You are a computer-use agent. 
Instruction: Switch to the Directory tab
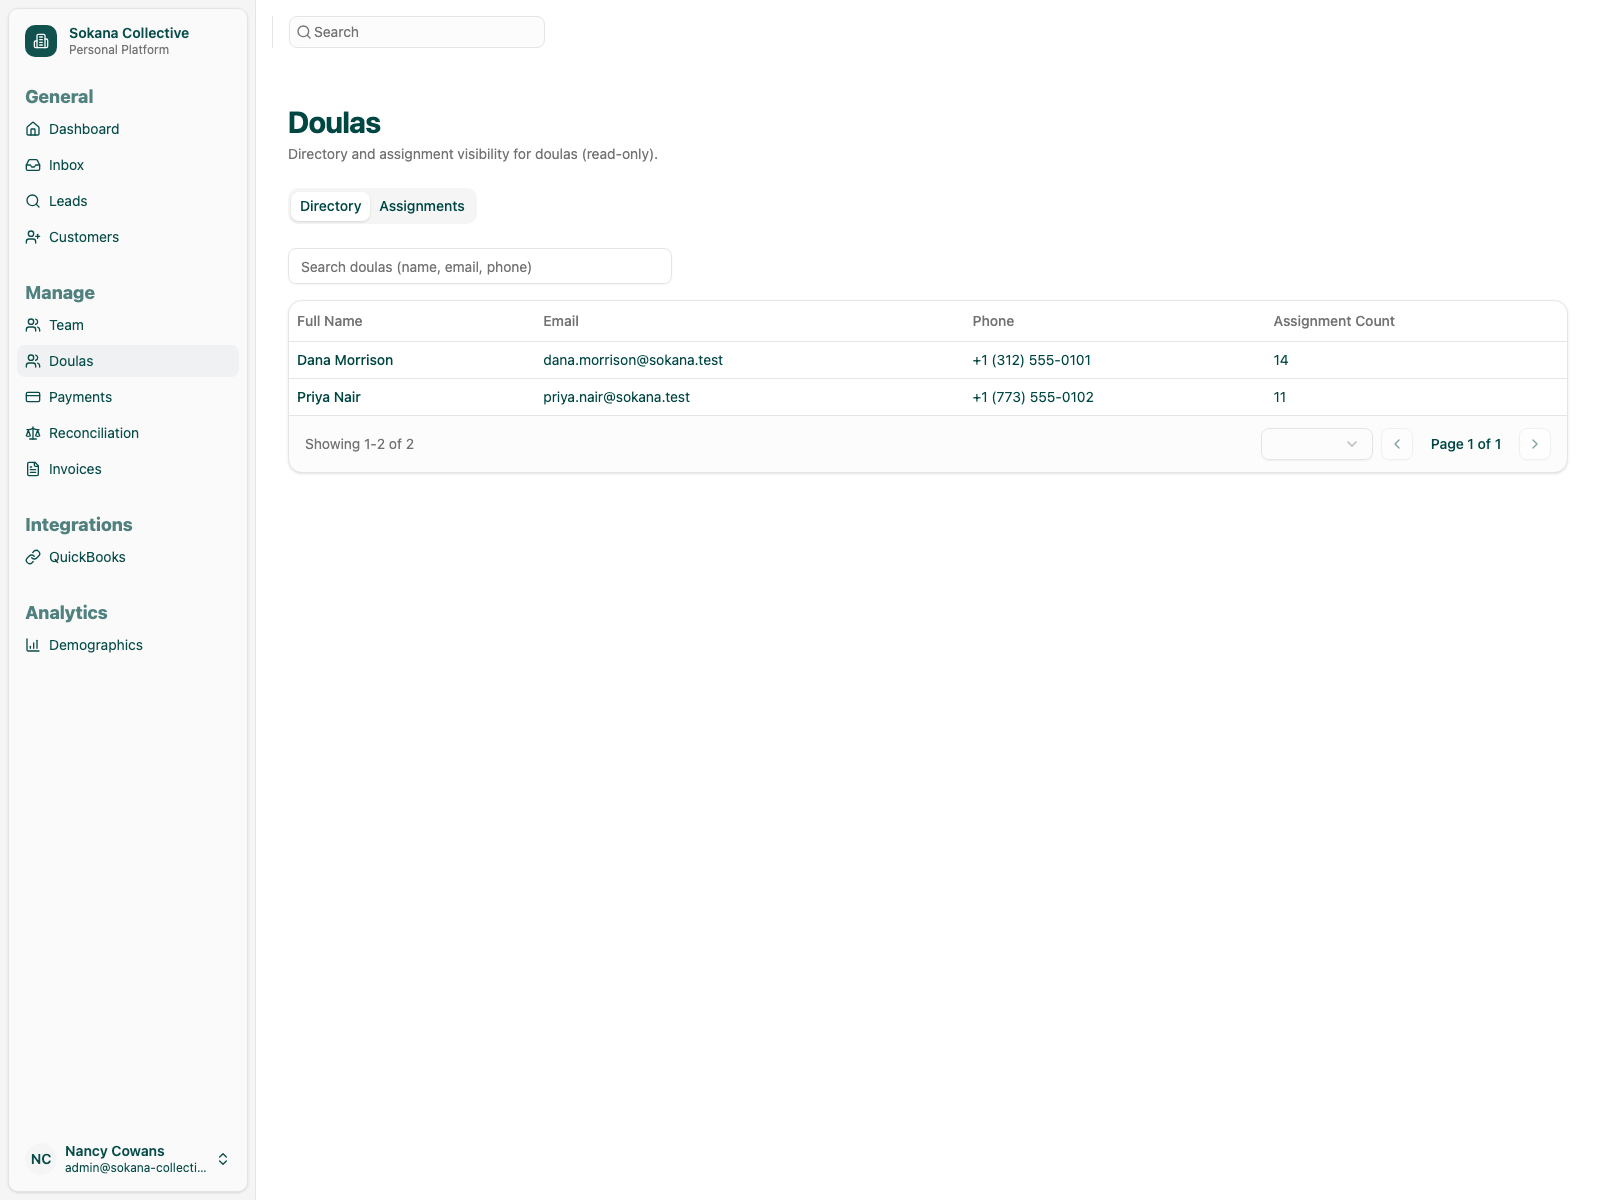click(x=330, y=206)
